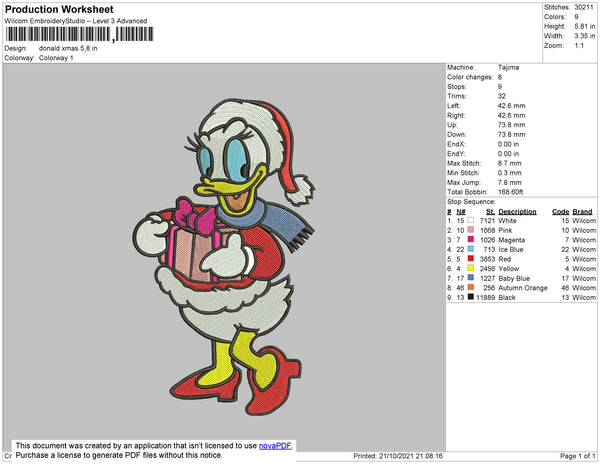Click the Max Stitch value 8.7 mm
600x464 pixels.
click(510, 163)
